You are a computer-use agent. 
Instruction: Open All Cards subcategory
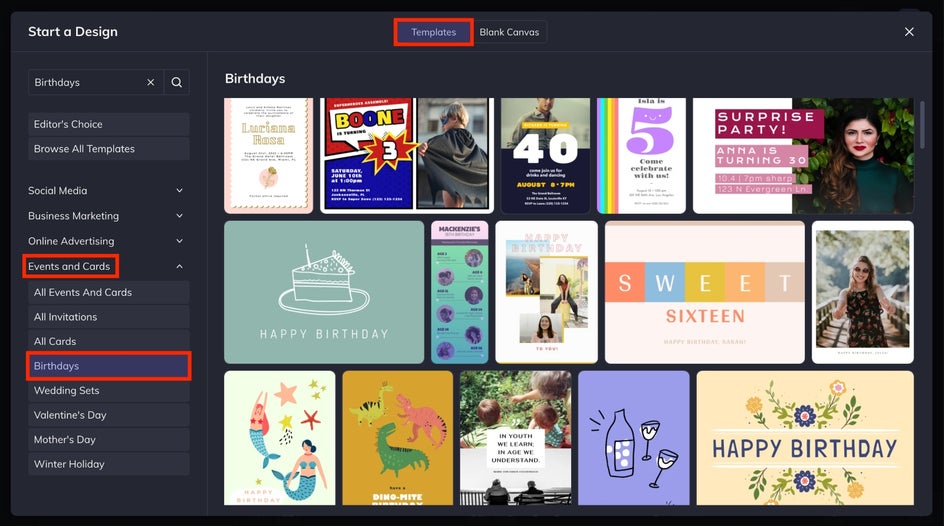coord(108,342)
